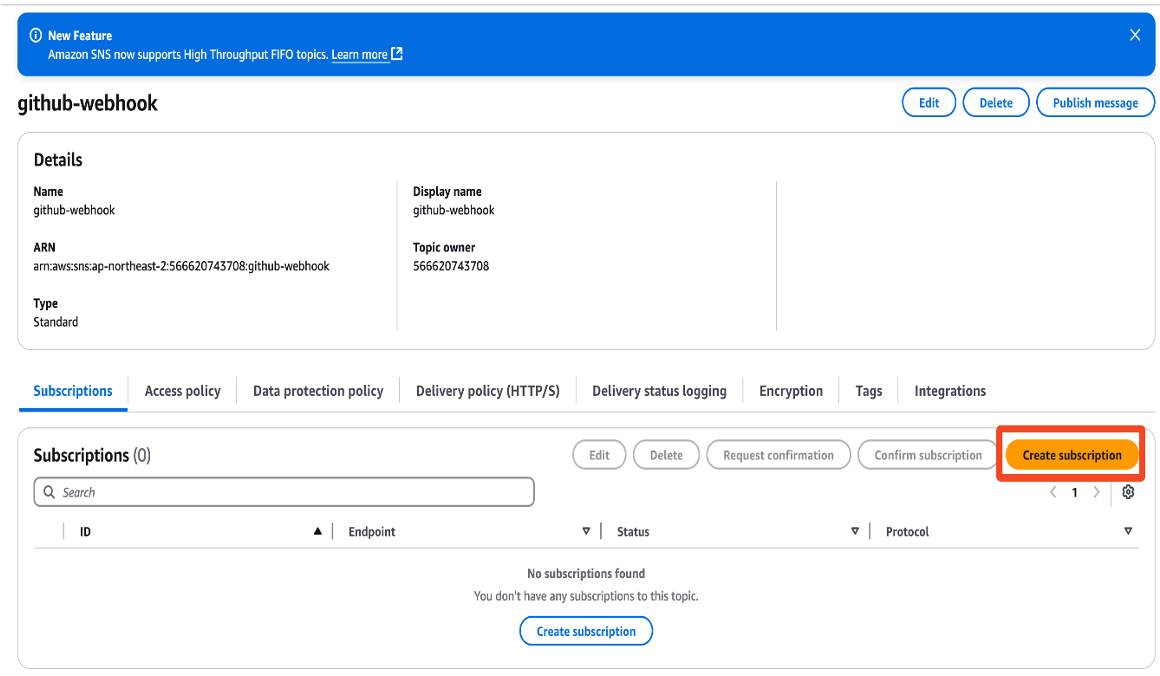This screenshot has height=676, width=1160.
Task: Switch to the Encryption tab
Action: click(791, 391)
